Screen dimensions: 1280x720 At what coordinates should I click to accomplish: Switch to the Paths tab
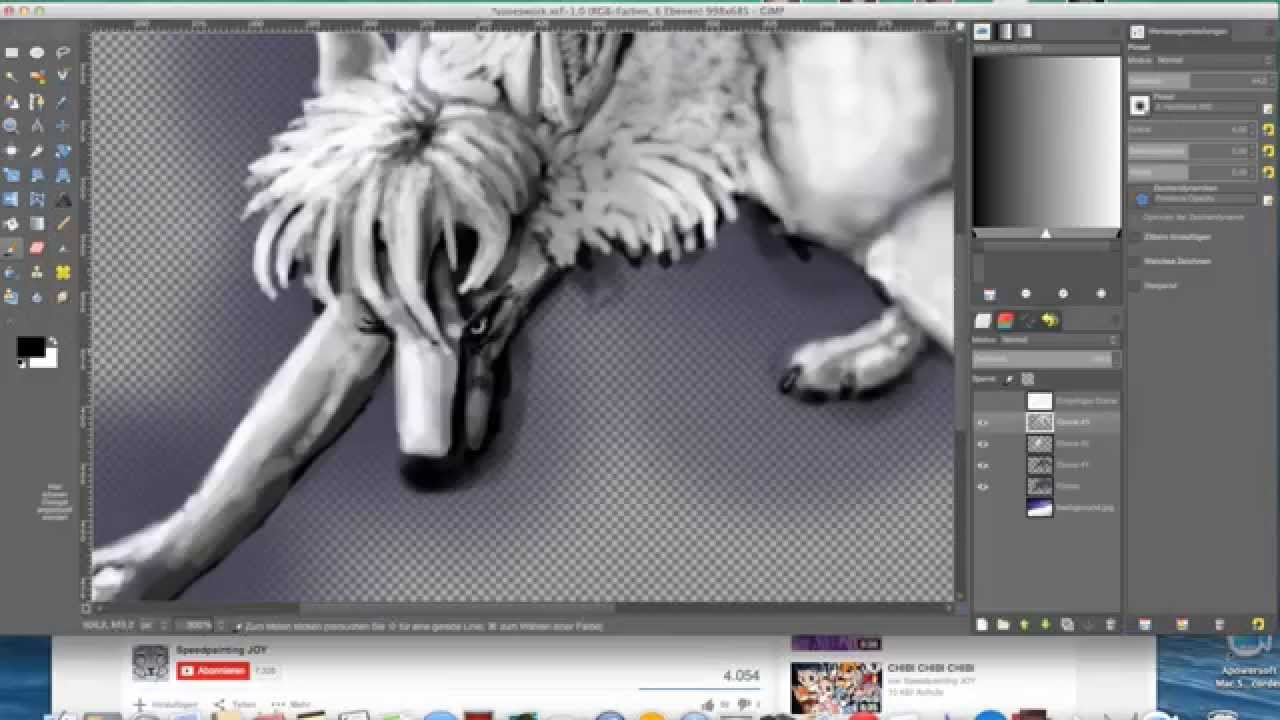tap(1028, 321)
